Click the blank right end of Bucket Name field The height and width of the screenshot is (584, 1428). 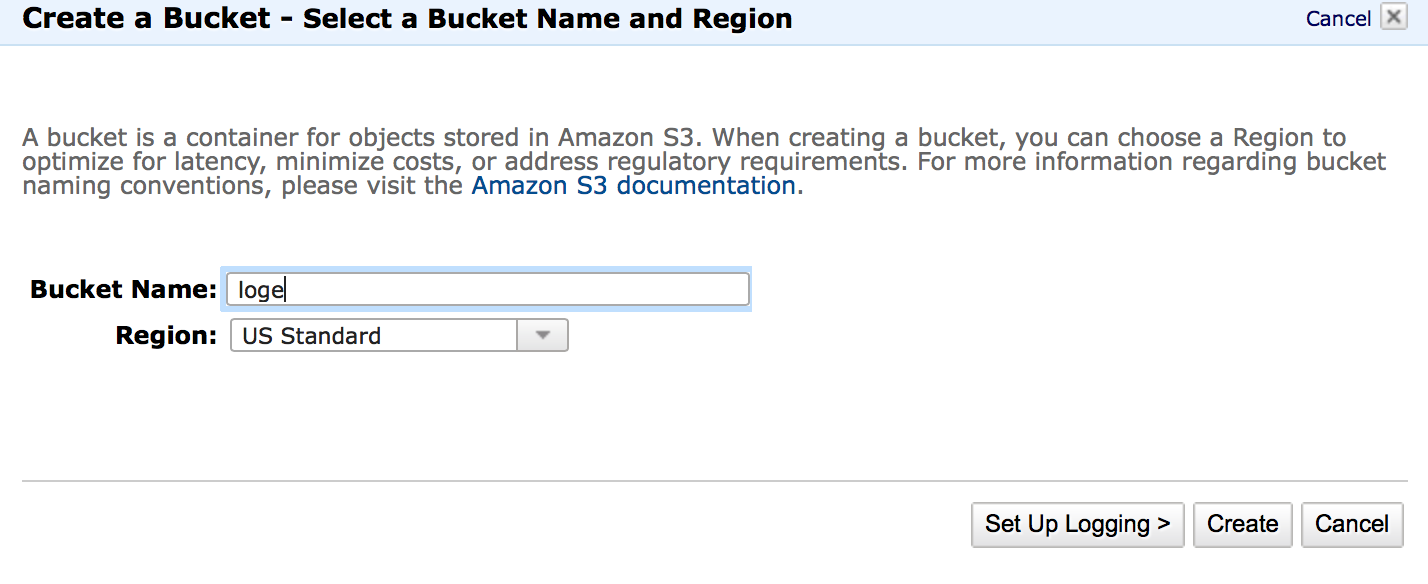[x=700, y=290]
